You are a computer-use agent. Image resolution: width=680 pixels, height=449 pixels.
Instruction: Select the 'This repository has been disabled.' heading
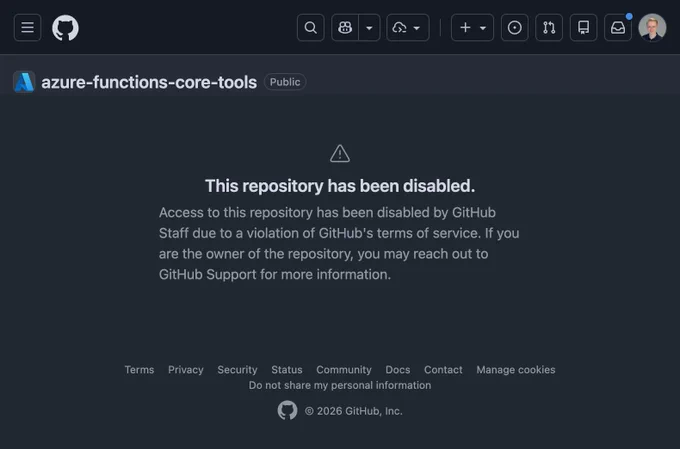[x=340, y=186]
